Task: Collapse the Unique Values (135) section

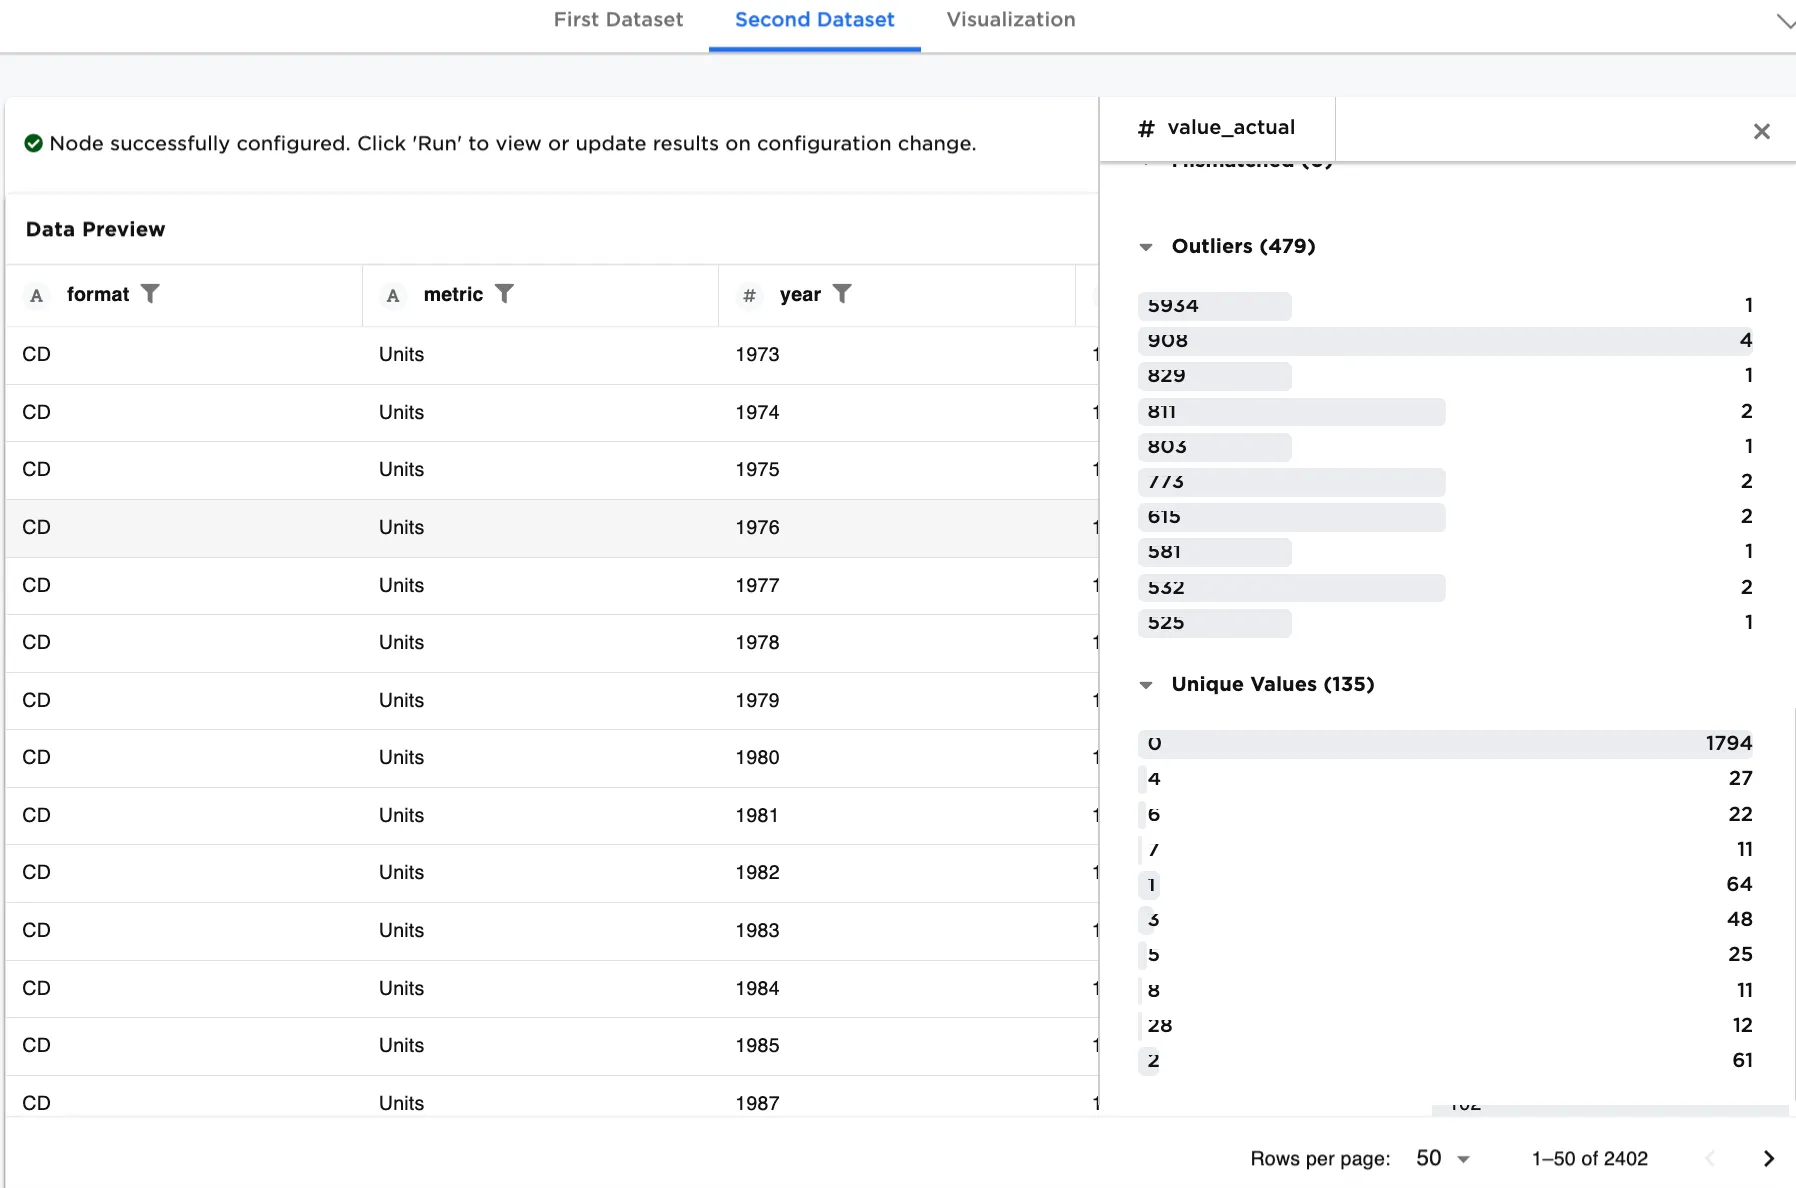Action: pyautogui.click(x=1146, y=685)
